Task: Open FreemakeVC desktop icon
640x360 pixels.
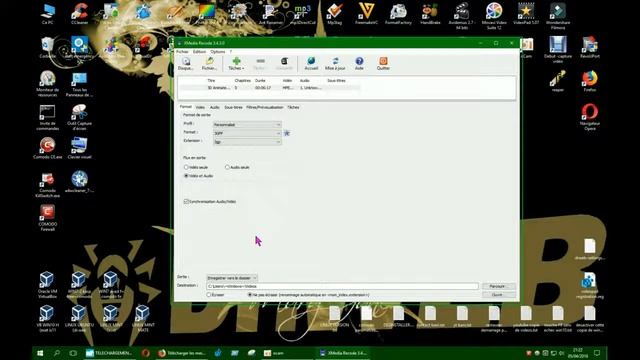Action: point(366,14)
